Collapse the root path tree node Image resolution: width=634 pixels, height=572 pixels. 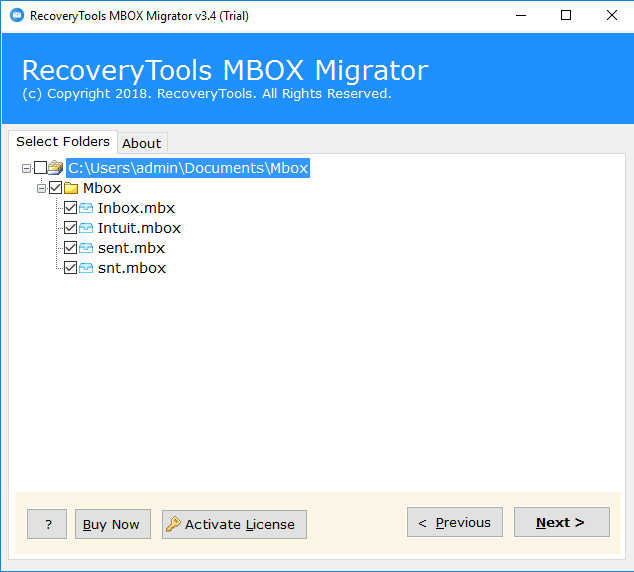pyautogui.click(x=26, y=168)
